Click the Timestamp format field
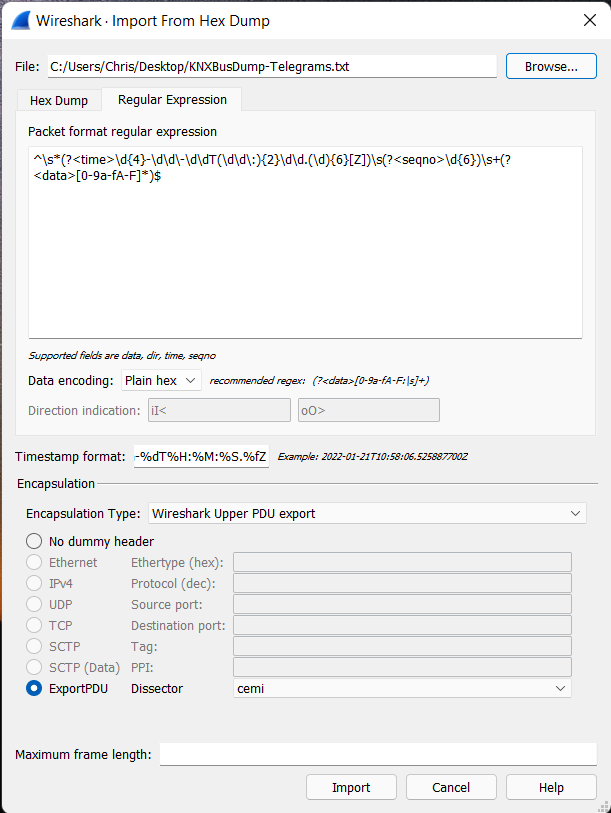The image size is (611, 813). 201,456
